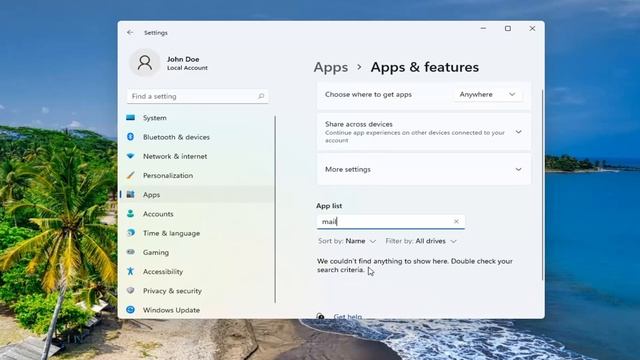Click the Network wifi icon
The width and height of the screenshot is (640, 360).
(x=131, y=156)
